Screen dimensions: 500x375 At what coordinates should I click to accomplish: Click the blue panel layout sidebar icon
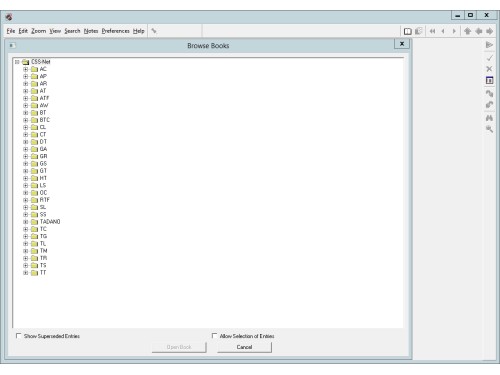click(x=489, y=80)
